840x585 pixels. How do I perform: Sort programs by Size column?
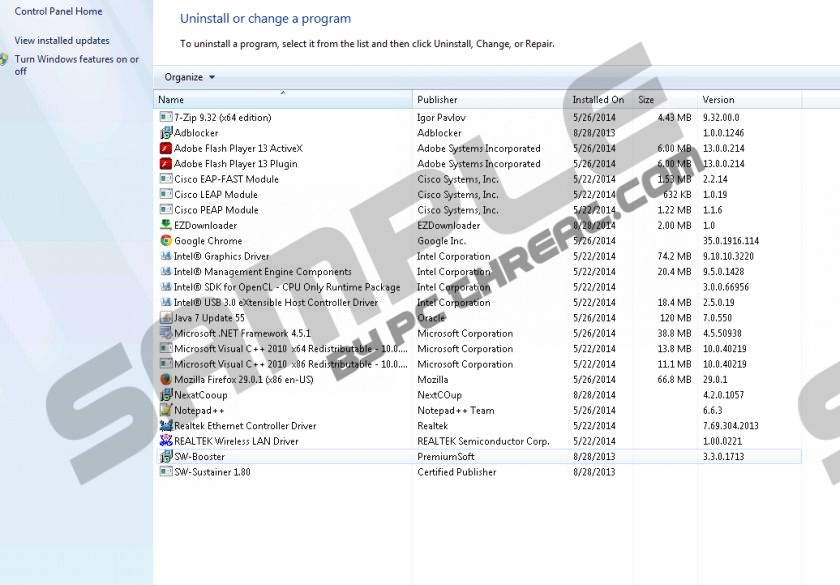[665, 100]
